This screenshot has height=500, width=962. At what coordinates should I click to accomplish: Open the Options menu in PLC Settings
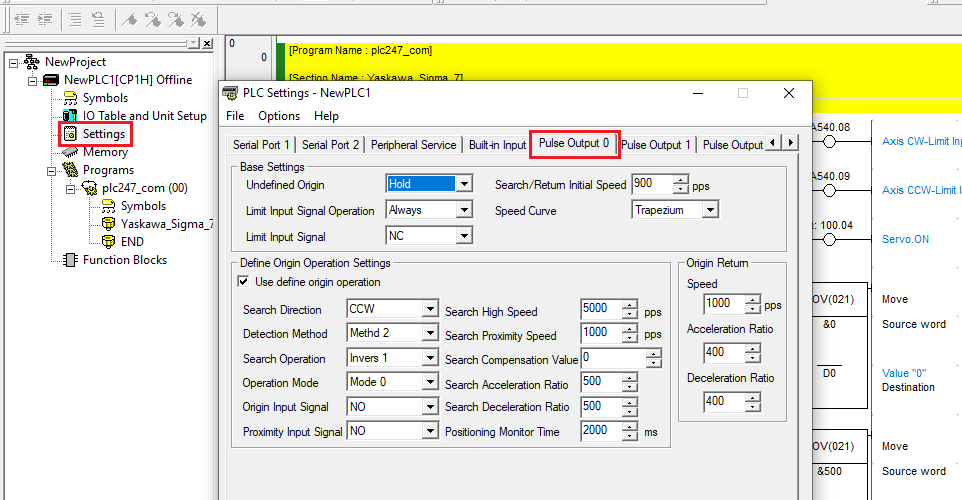[279, 116]
